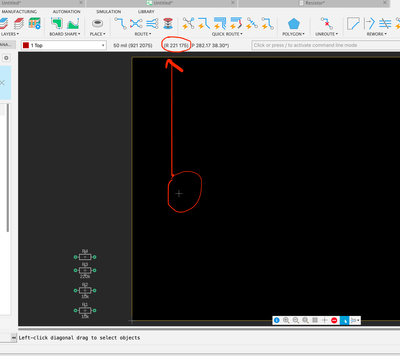
Task: Open the Unroute group dropdown
Action: 327,34
